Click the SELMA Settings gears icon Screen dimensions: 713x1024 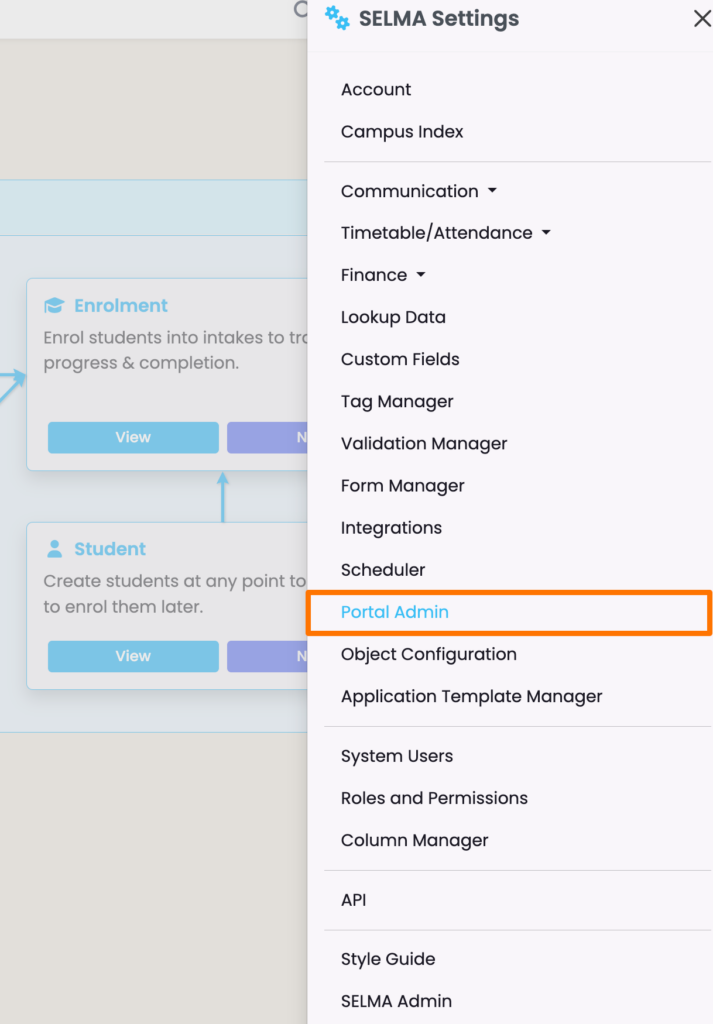(x=337, y=18)
